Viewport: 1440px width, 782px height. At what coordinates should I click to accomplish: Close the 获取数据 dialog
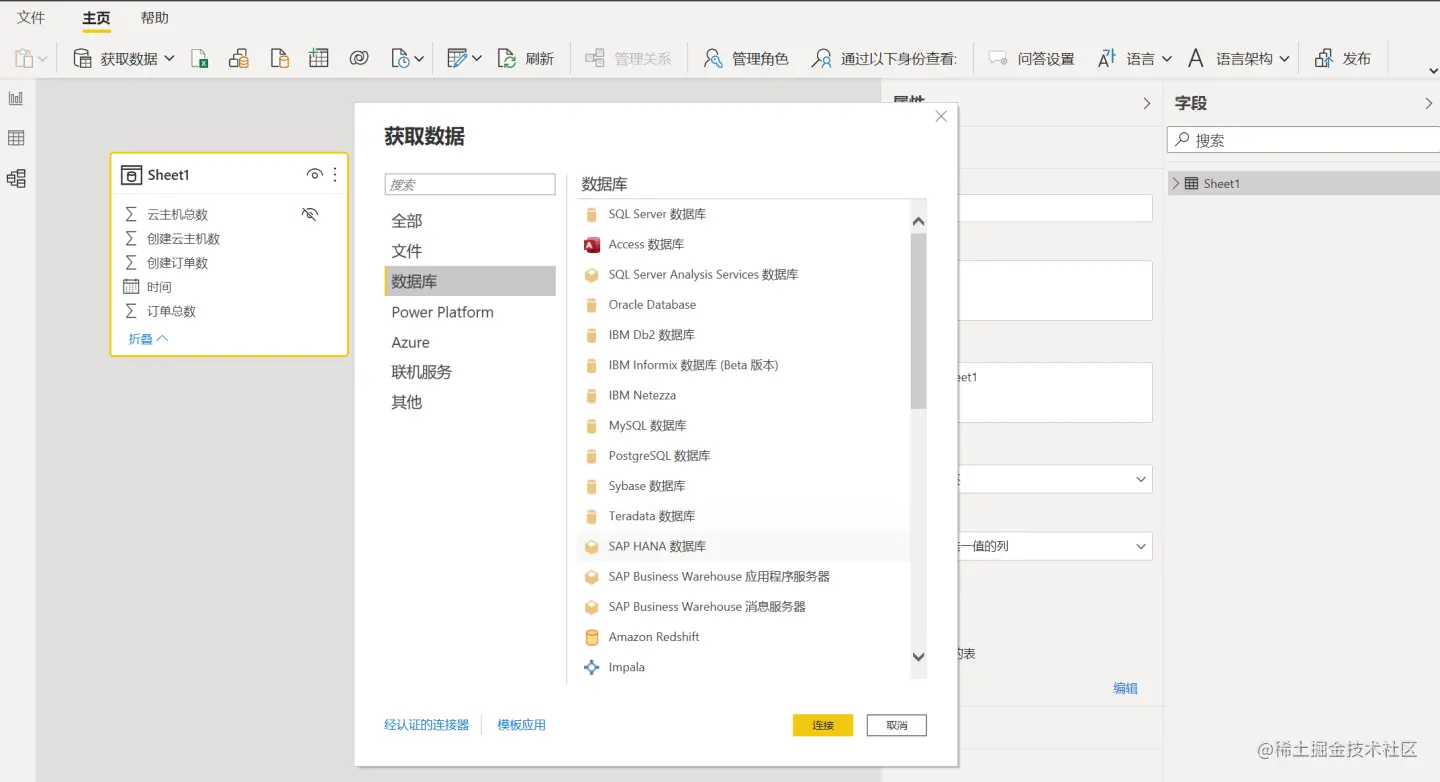pyautogui.click(x=940, y=117)
